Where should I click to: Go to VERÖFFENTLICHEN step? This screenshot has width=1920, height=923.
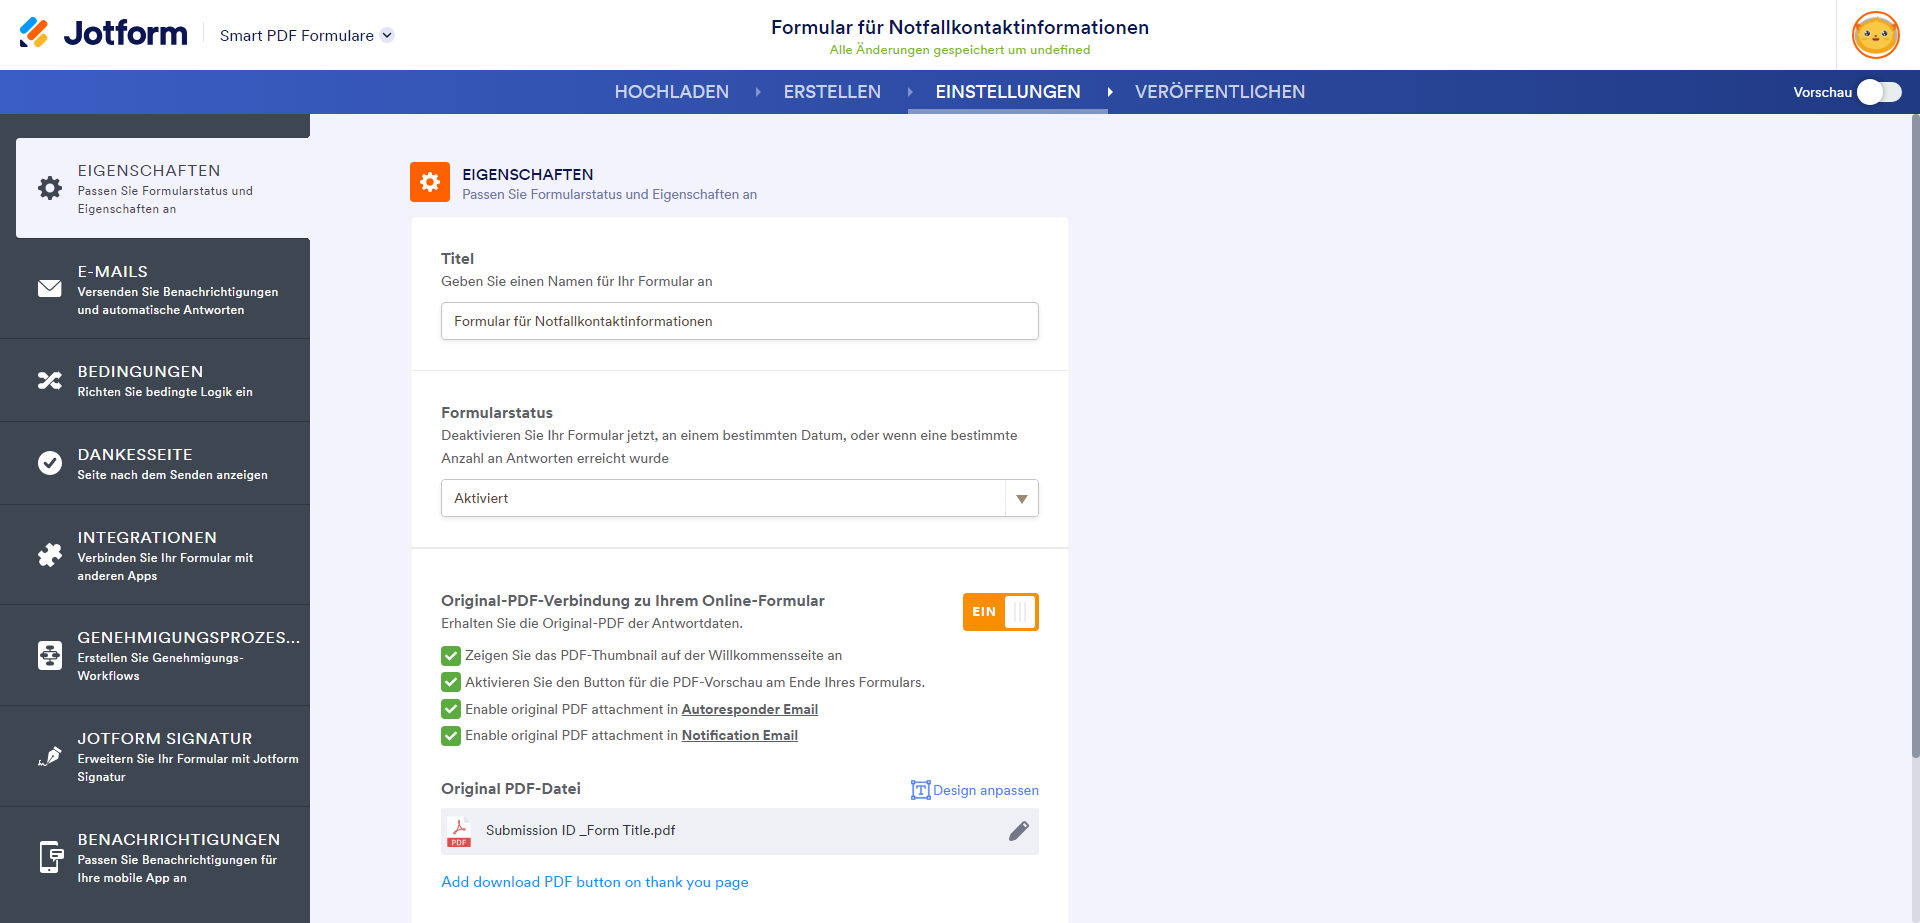(x=1219, y=92)
